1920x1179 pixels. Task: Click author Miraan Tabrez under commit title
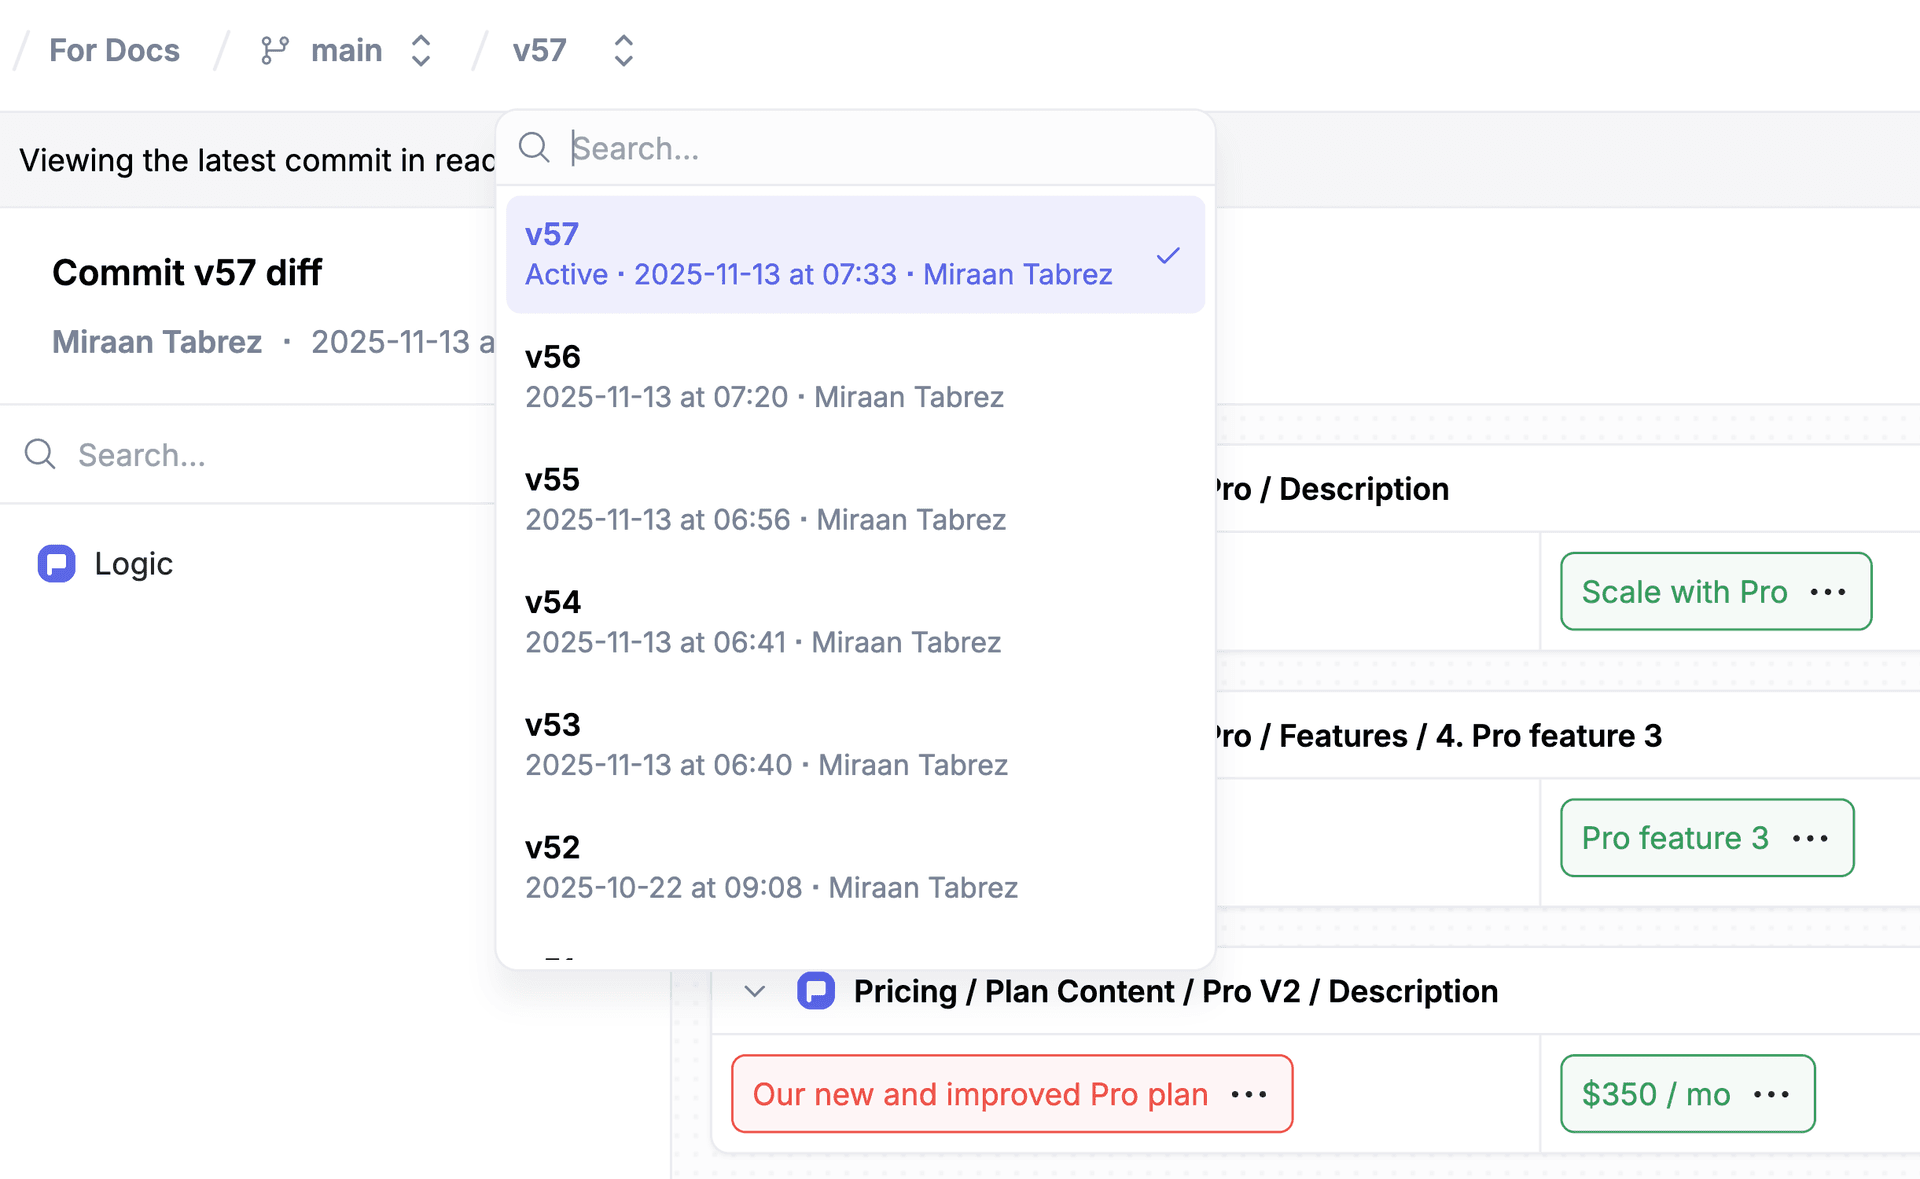click(156, 341)
